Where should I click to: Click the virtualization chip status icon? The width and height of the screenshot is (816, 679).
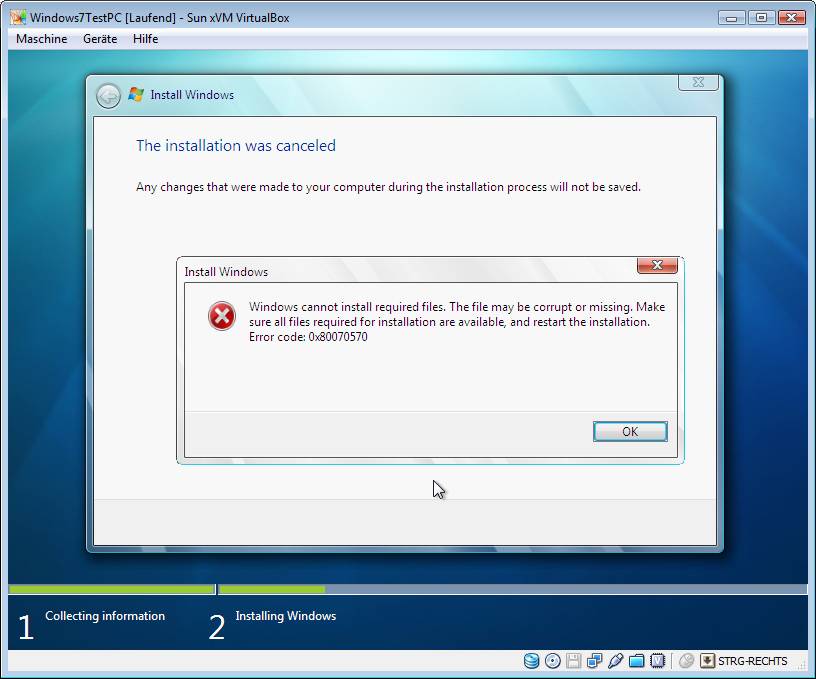[x=658, y=661]
